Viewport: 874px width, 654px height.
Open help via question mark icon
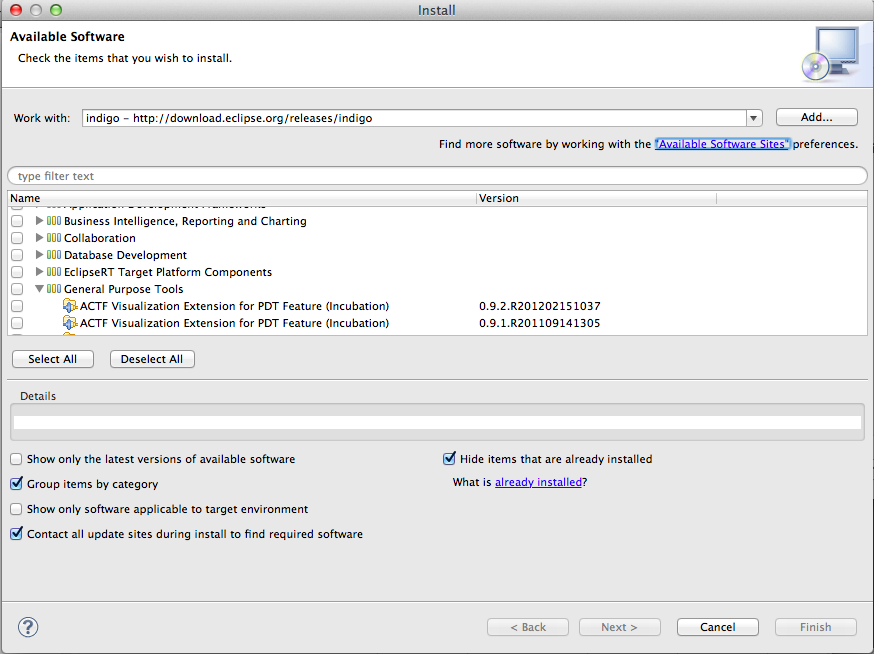pyautogui.click(x=28, y=627)
